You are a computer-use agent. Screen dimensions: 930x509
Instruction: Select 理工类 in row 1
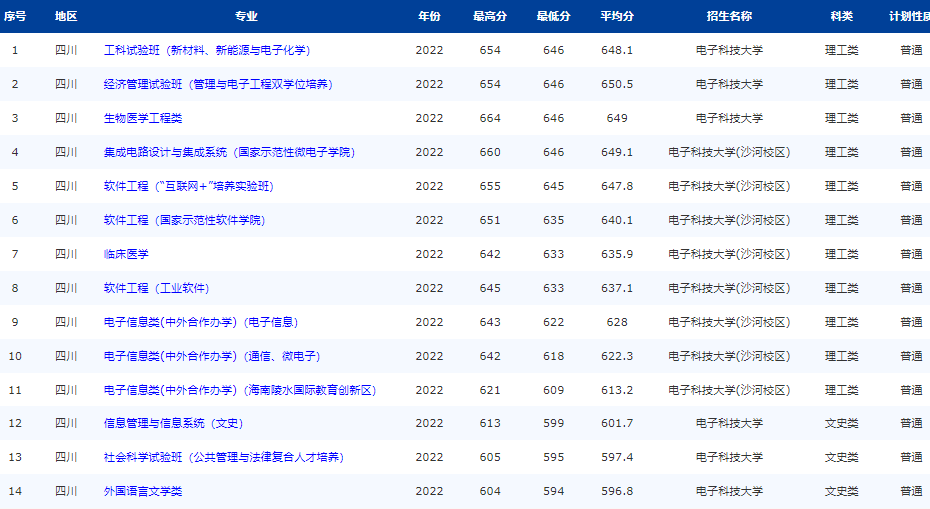pyautogui.click(x=842, y=50)
